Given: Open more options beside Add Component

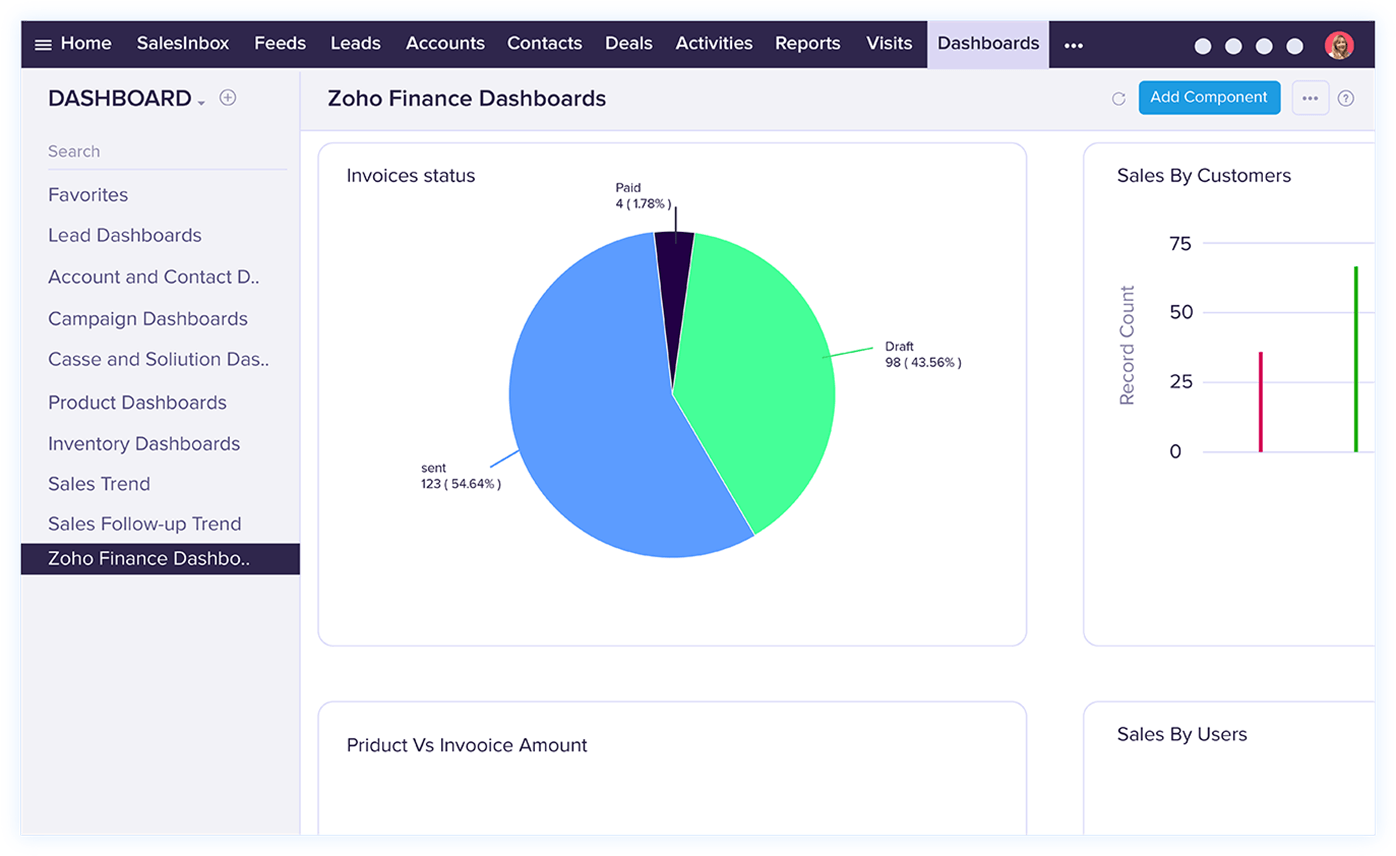Looking at the screenshot, I should (x=1310, y=98).
